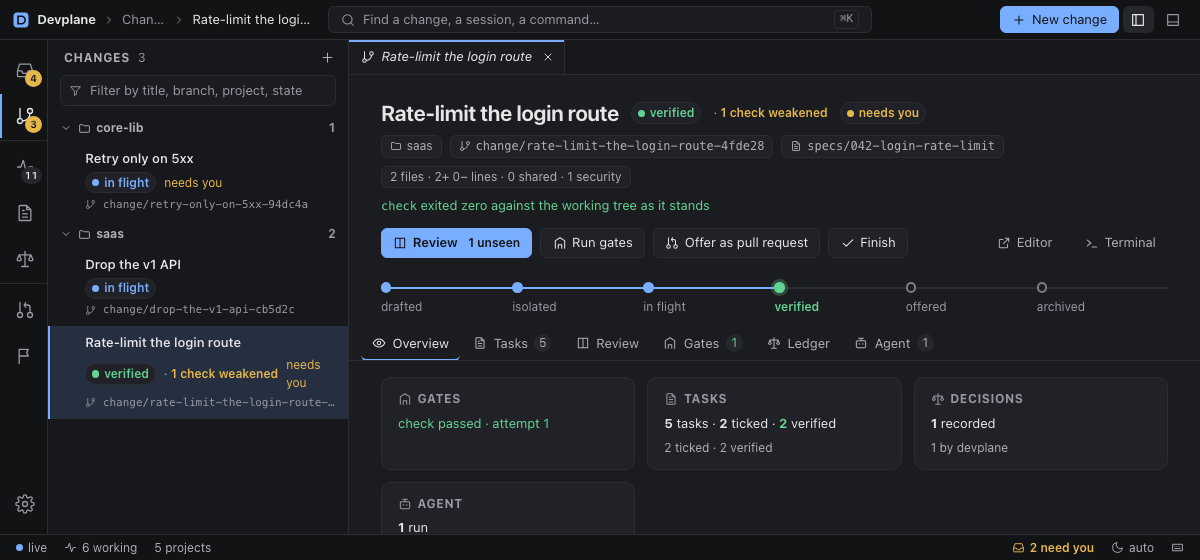Click the change/rate-limit-the-login-route-4fde28 branch chip
This screenshot has height=560, width=1200.
coord(612,146)
